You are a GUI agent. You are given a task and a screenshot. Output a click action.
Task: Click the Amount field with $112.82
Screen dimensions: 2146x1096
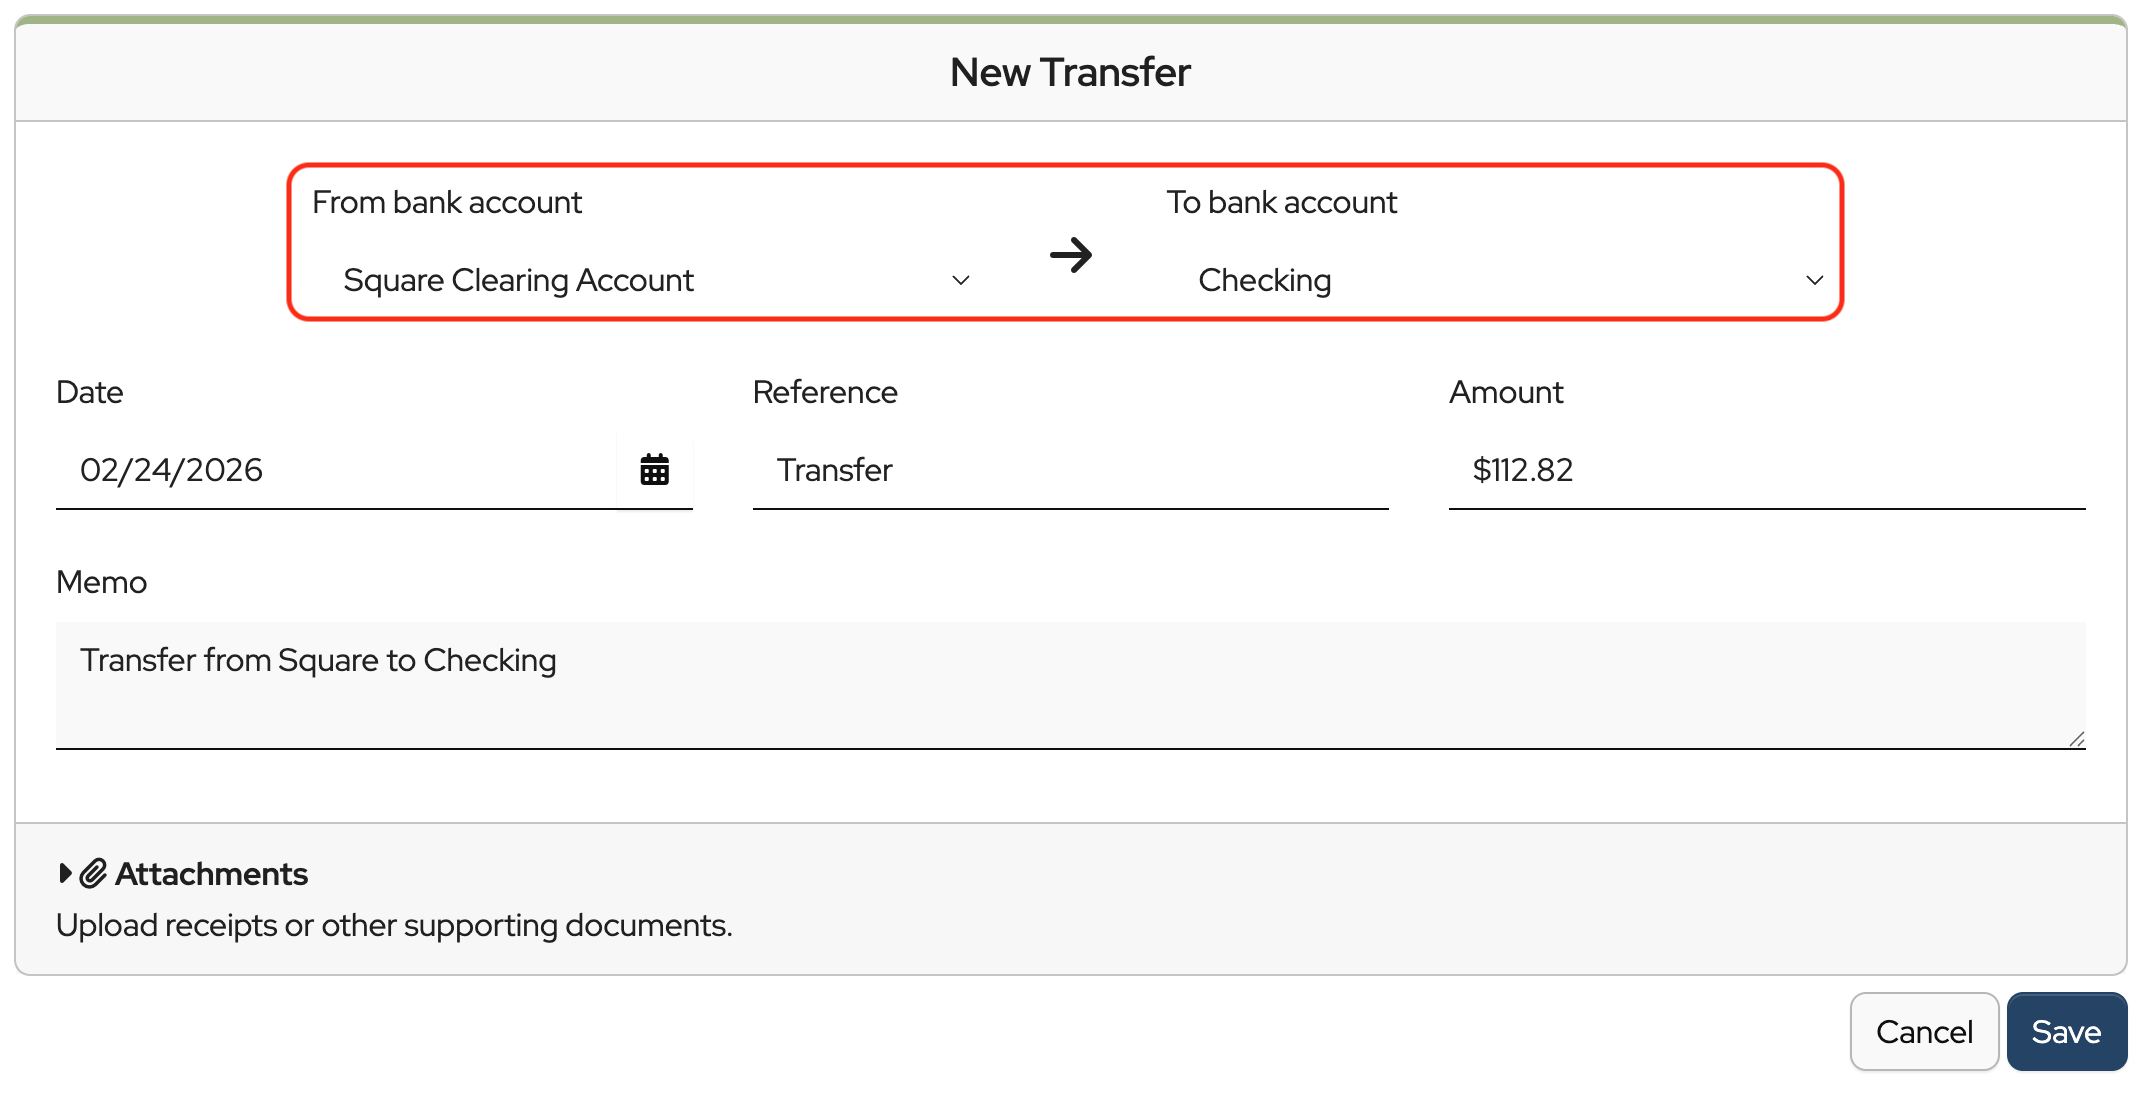click(x=1765, y=470)
